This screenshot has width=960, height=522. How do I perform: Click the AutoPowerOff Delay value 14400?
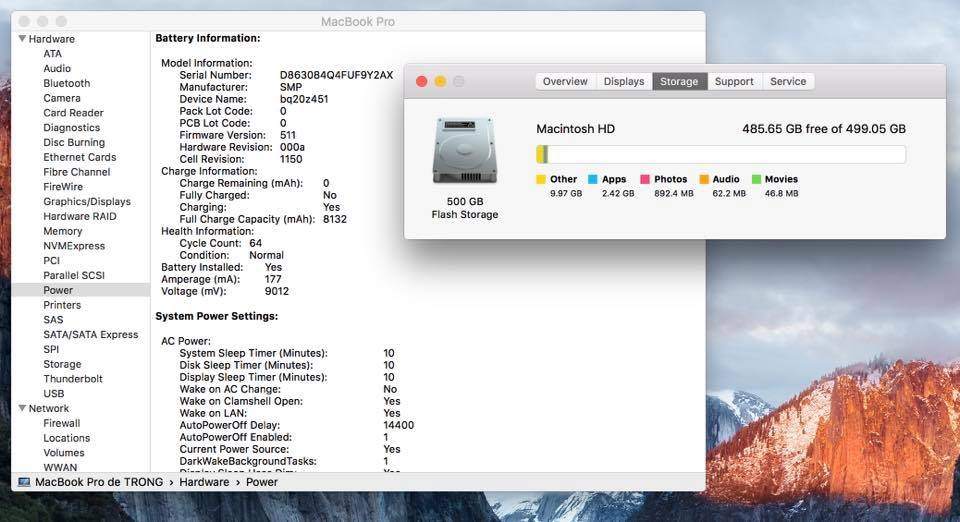[399, 425]
